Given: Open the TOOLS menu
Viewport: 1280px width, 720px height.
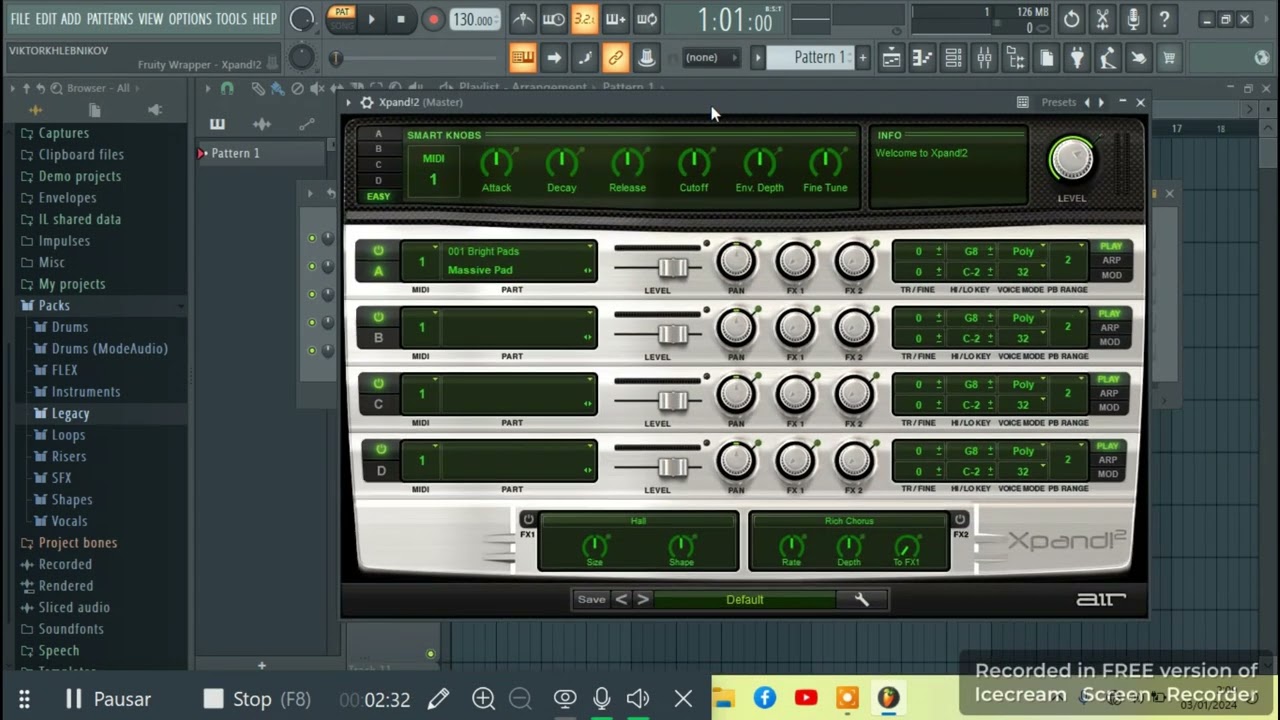Looking at the screenshot, I should click(231, 19).
